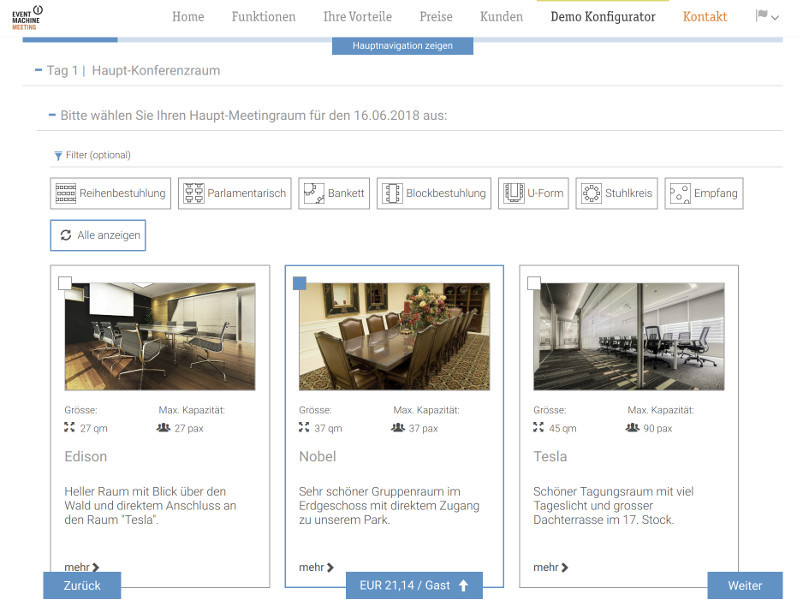Click the Tesla room photo
The height and width of the screenshot is (600, 800).
[628, 336]
